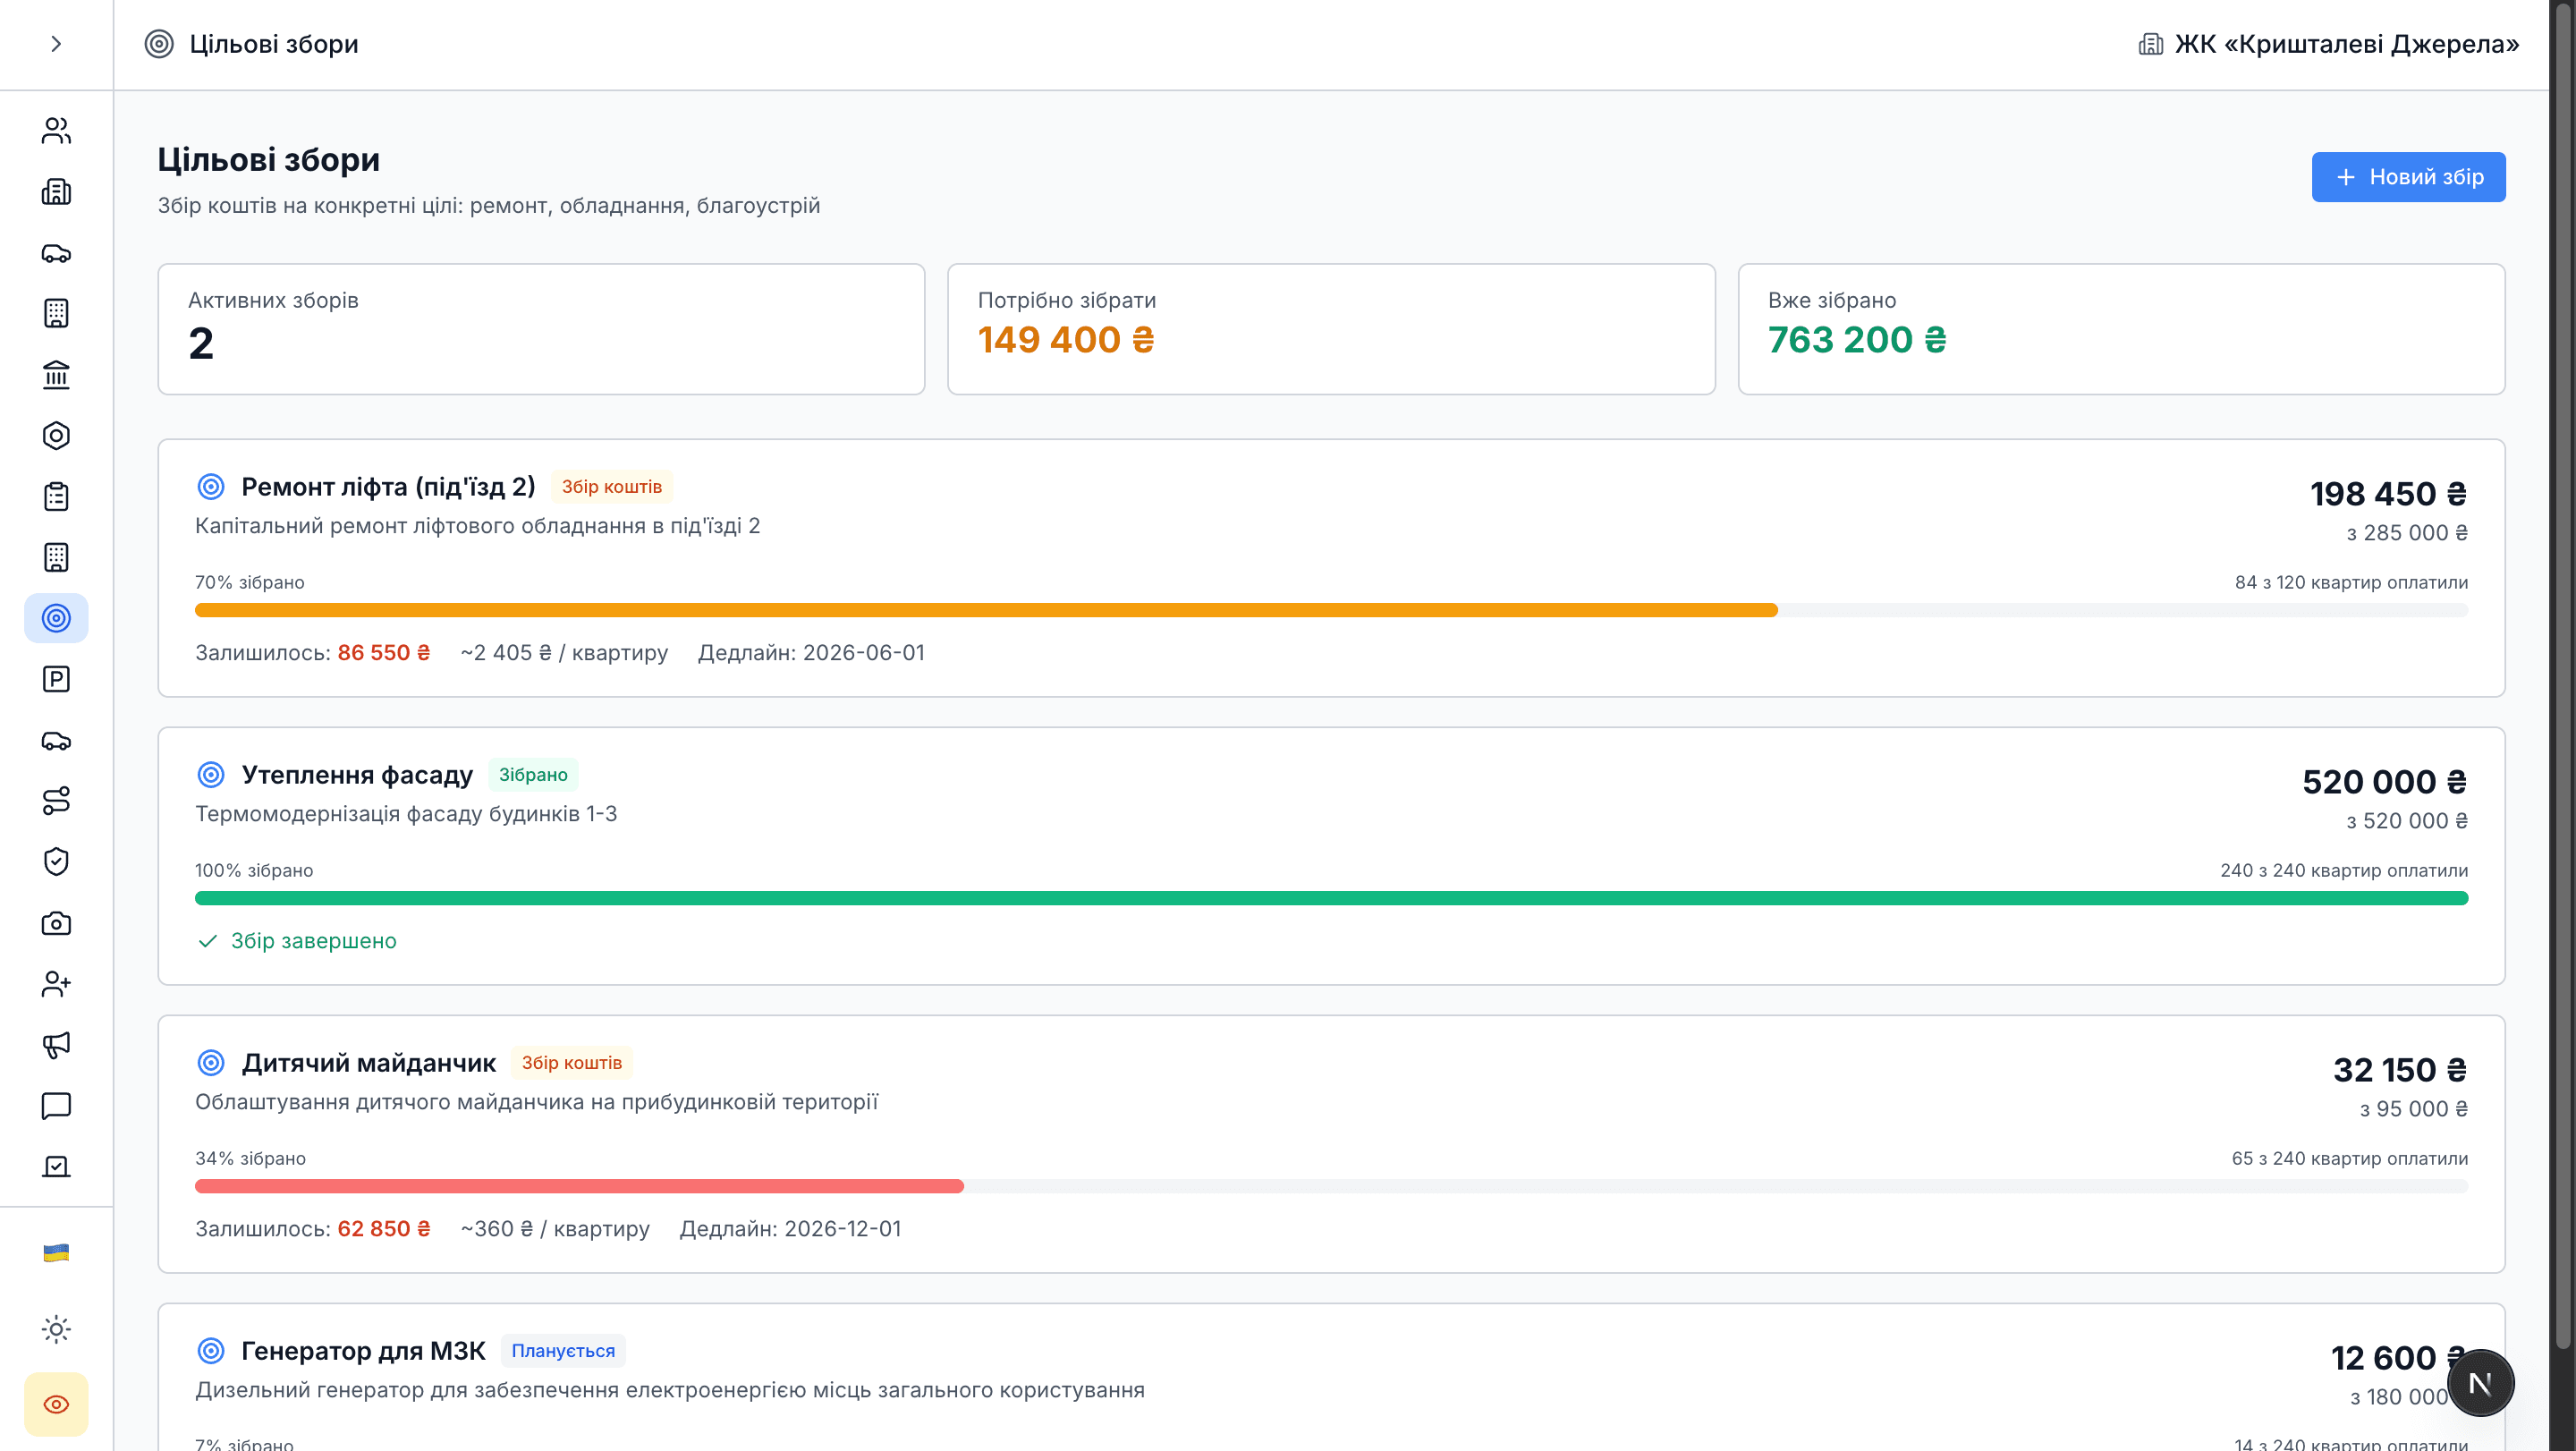The height and width of the screenshot is (1451, 2576).
Task: Click the 520 000 ₴ collected amount
Action: 2384,782
